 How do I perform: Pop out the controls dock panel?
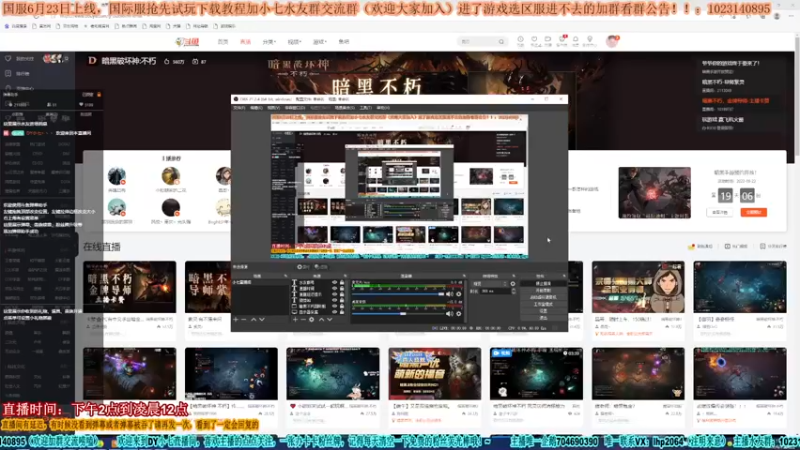click(x=564, y=276)
